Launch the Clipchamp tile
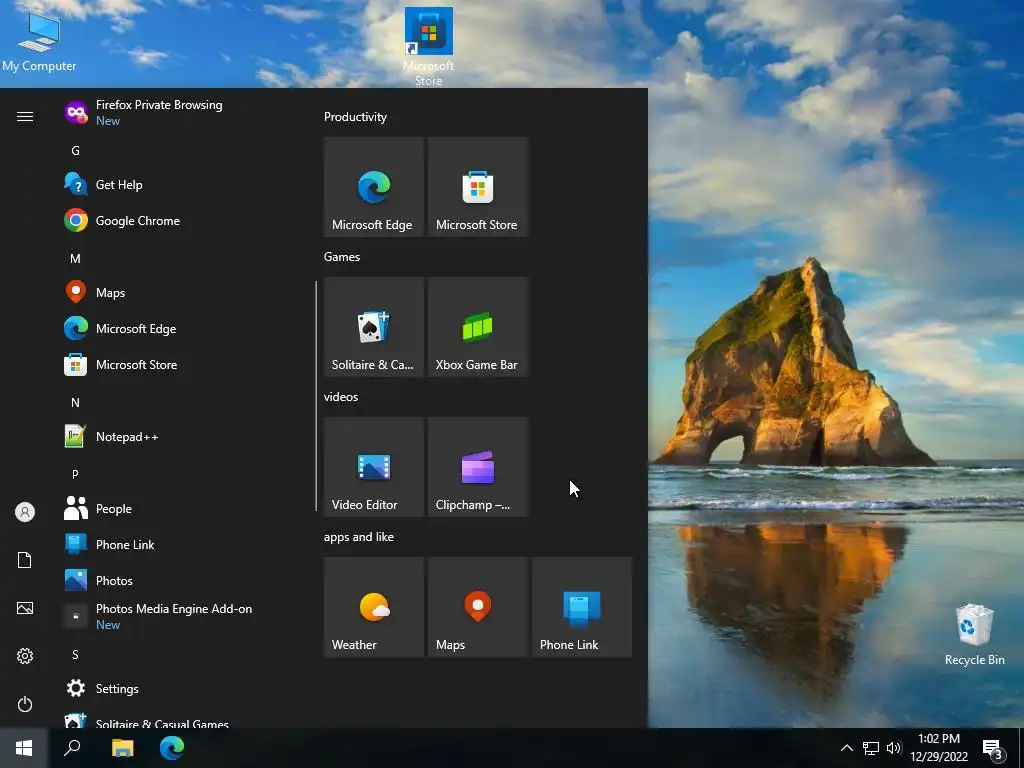Image resolution: width=1024 pixels, height=768 pixels. click(477, 467)
